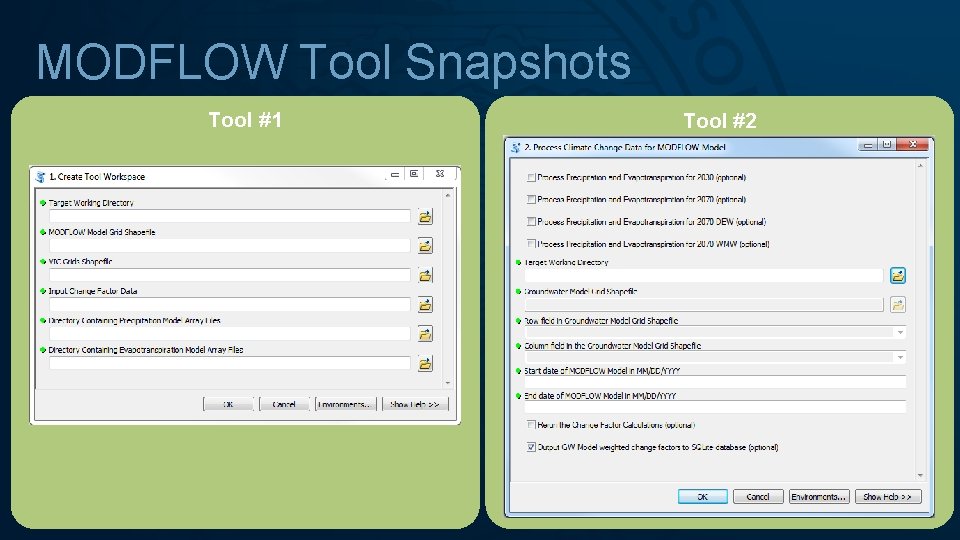Click Target Working Directory field in Tool #1
Viewport: 960px width, 540px height.
[x=230, y=216]
